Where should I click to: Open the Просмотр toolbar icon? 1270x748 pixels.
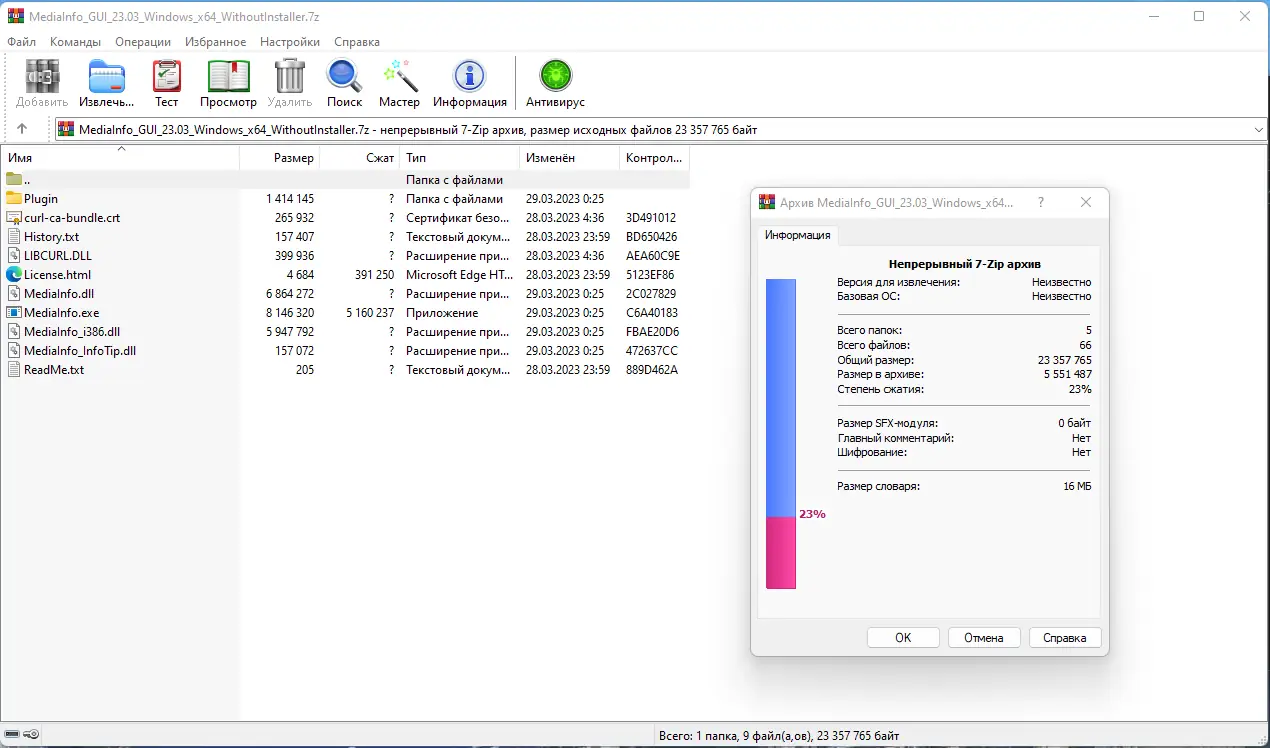click(228, 77)
